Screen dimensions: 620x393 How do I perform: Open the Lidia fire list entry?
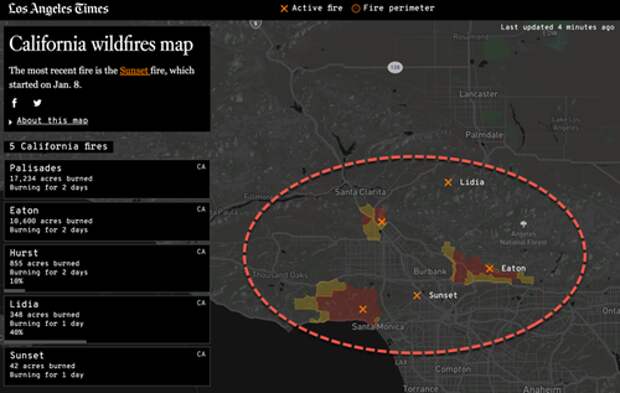tap(107, 319)
